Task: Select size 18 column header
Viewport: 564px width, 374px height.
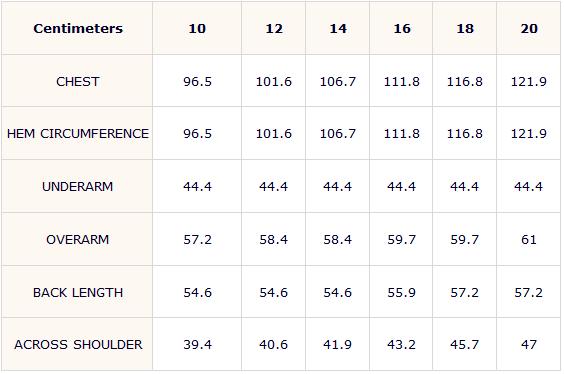Action: coord(465,28)
